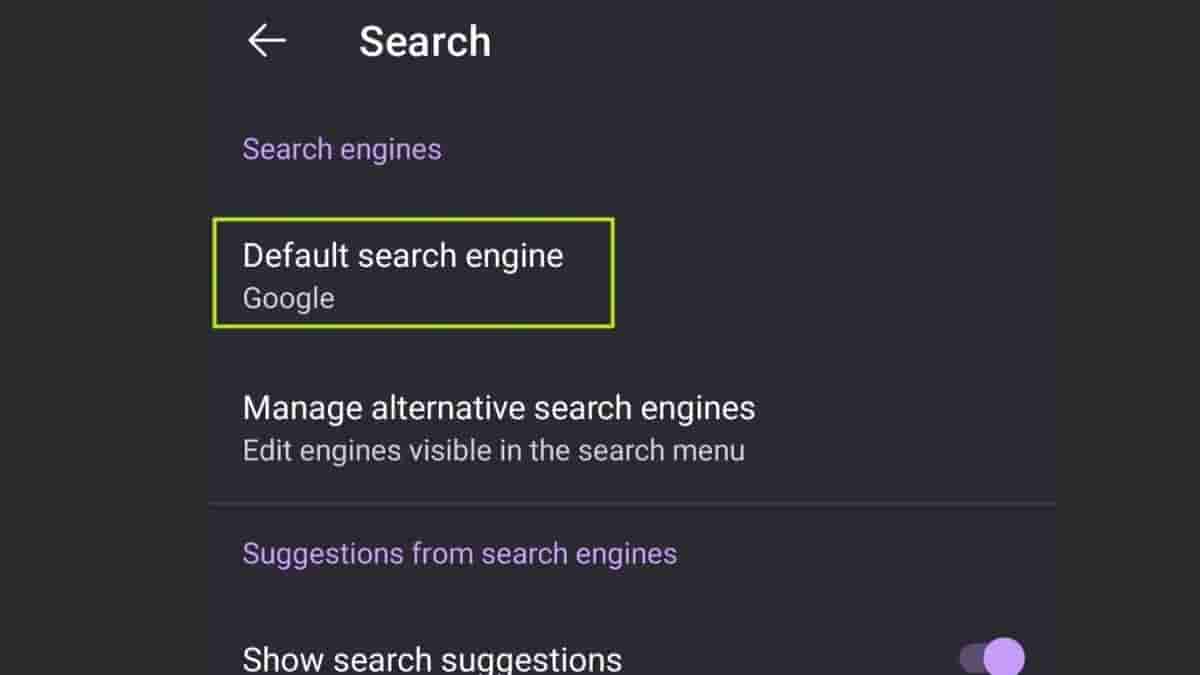Click the Google value under default engine
Image resolution: width=1200 pixels, height=675 pixels.
click(288, 299)
